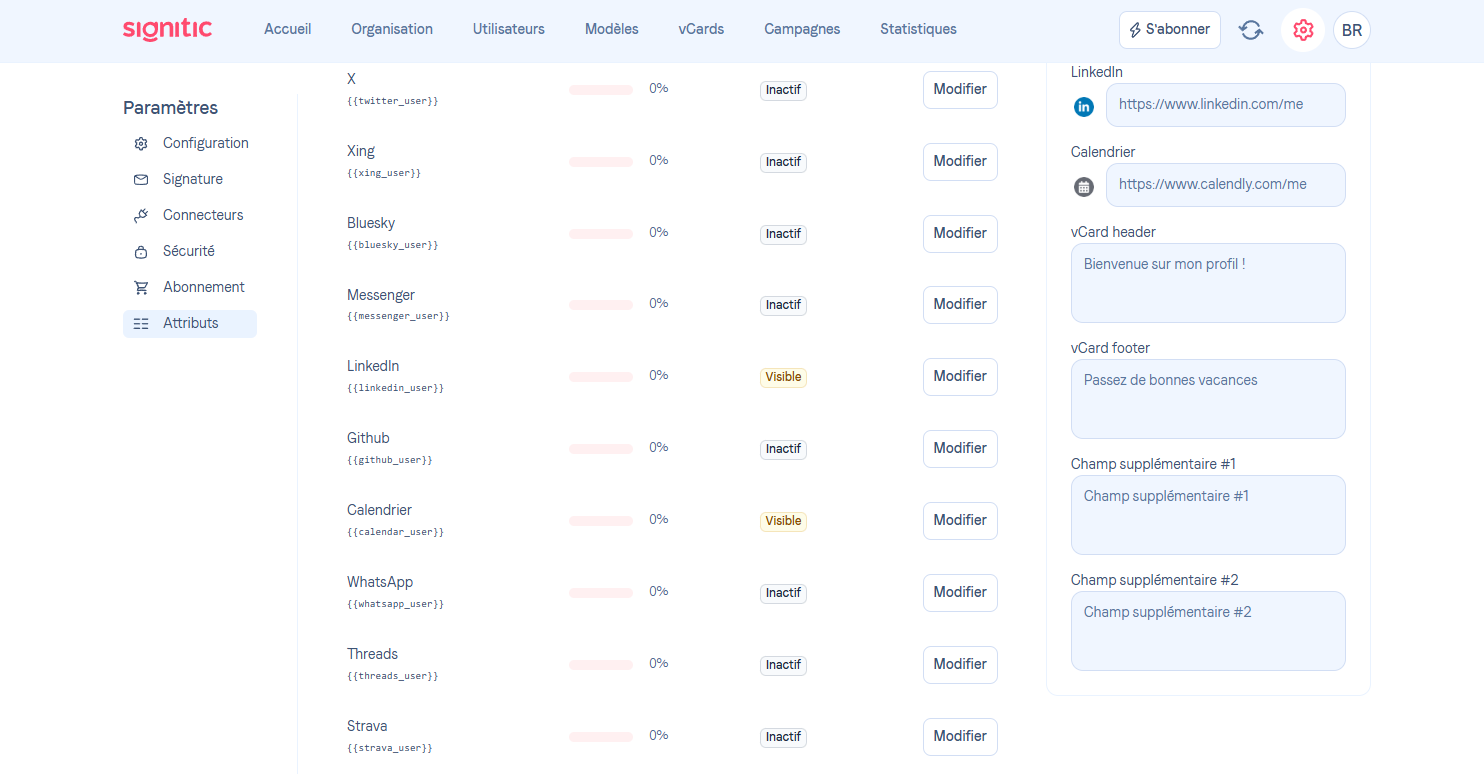Click Modifier for the WhatsApp attribute

click(x=960, y=592)
